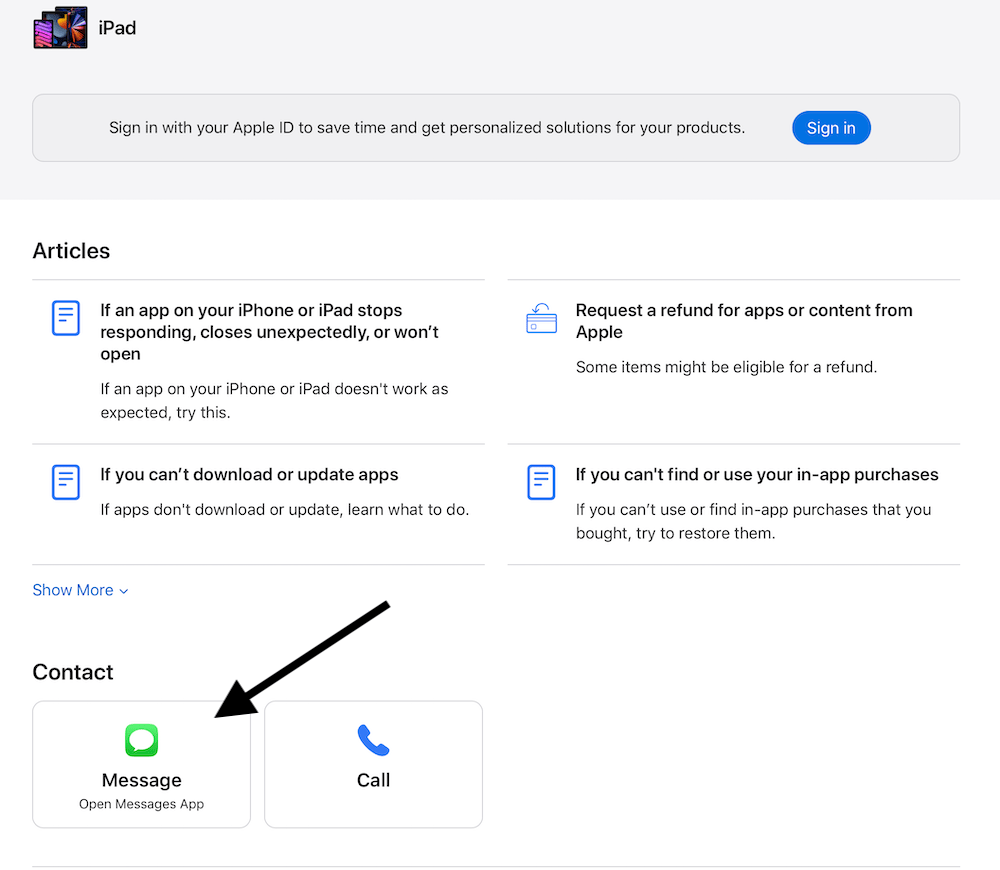Click the Articles section heading
Image resolution: width=1000 pixels, height=870 pixels.
(71, 251)
